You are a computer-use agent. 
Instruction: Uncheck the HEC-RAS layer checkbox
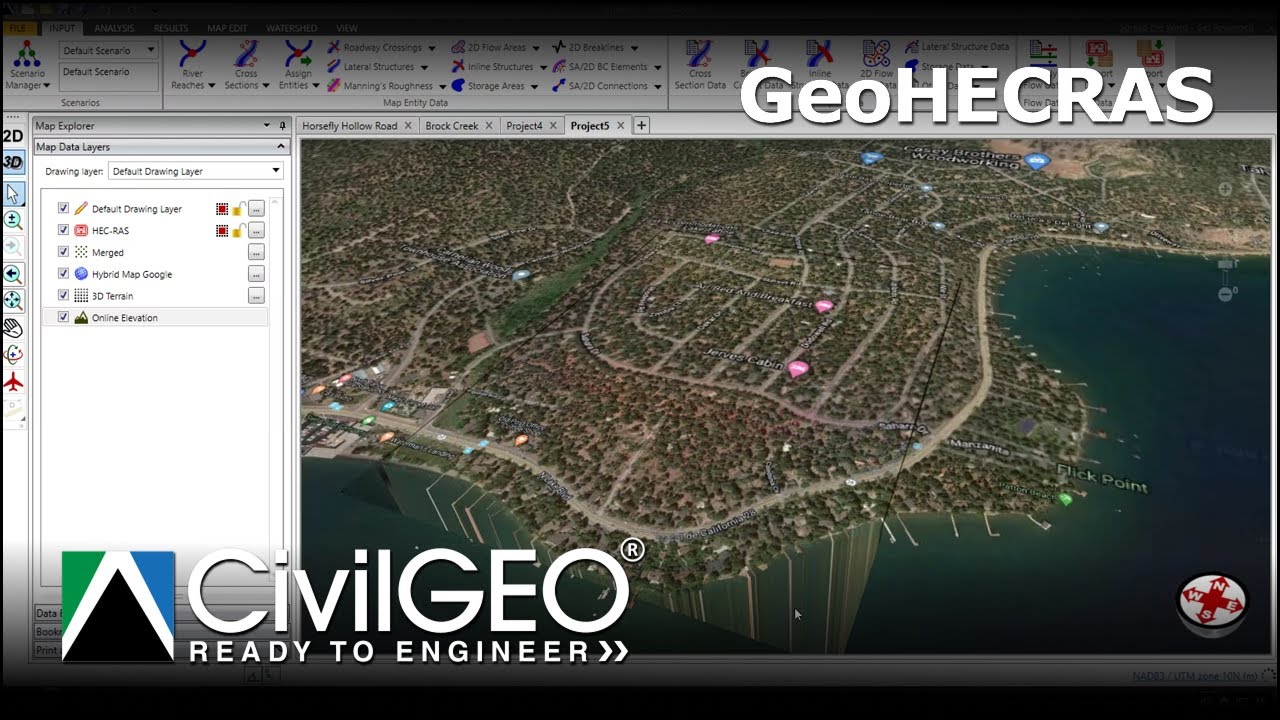64,231
